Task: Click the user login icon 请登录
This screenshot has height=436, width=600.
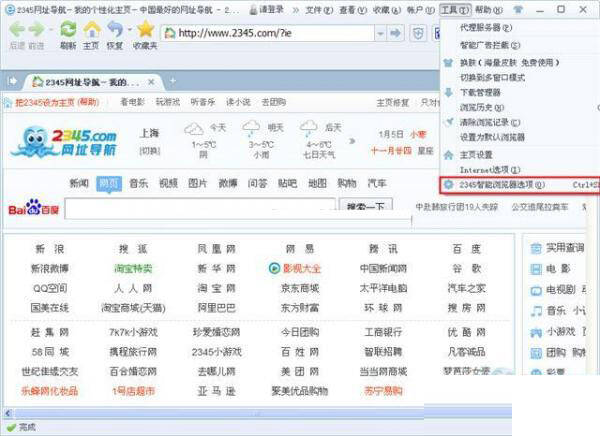Action: pyautogui.click(x=267, y=10)
